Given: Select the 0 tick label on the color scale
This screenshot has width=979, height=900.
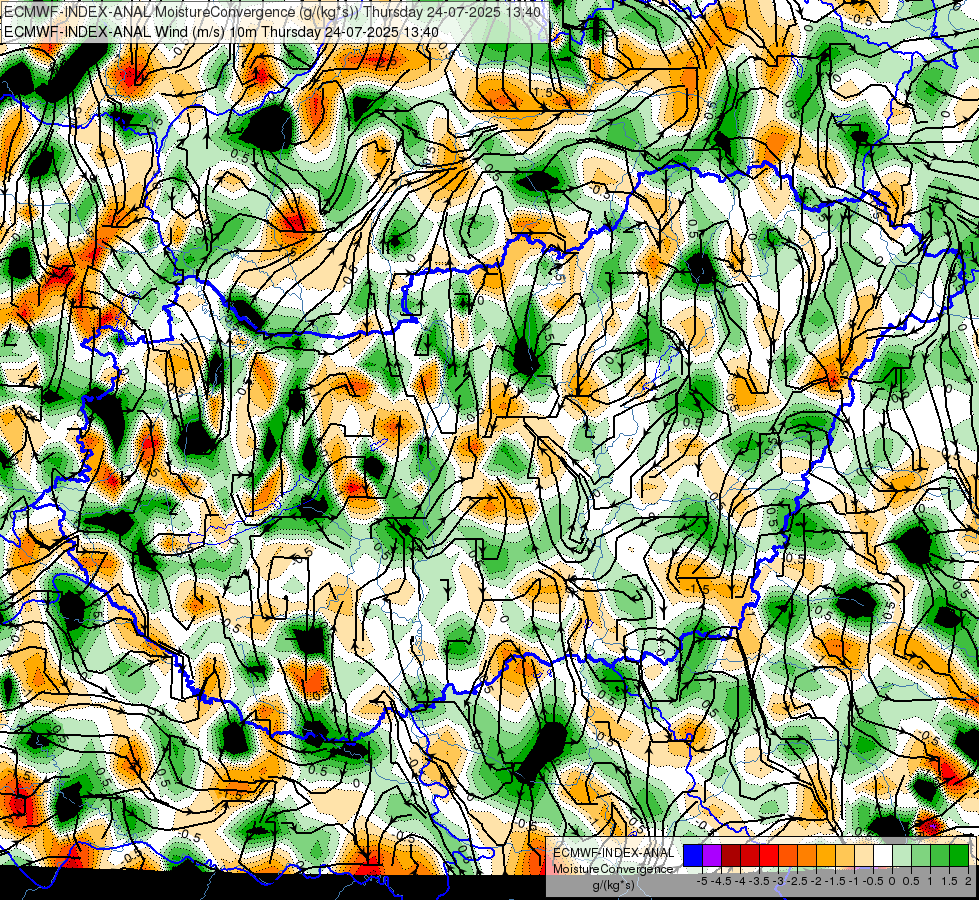Looking at the screenshot, I should [x=892, y=881].
